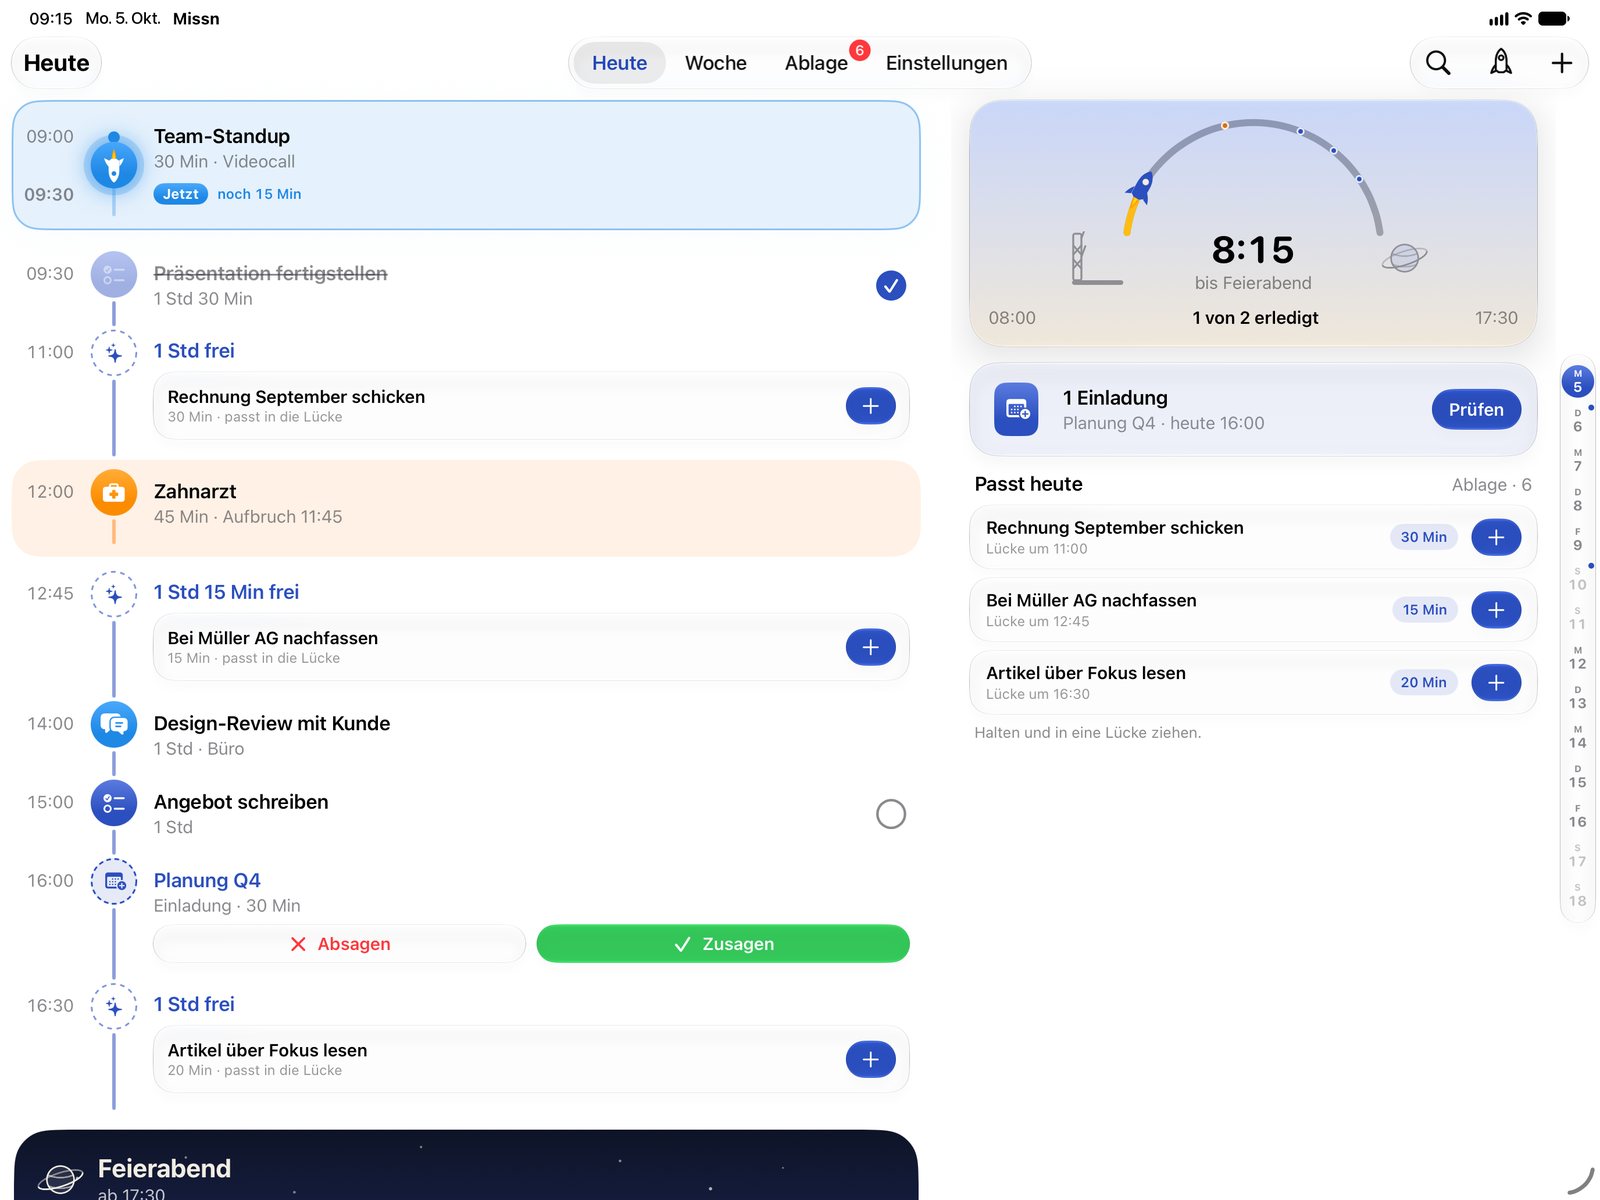
Task: Tap the Planung Q4 calendar invitation icon
Action: click(x=114, y=882)
